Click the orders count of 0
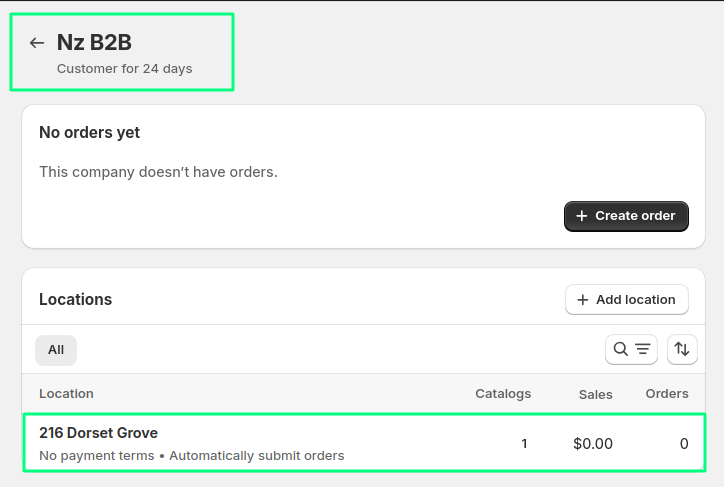Viewport: 724px width, 487px height. (x=684, y=443)
